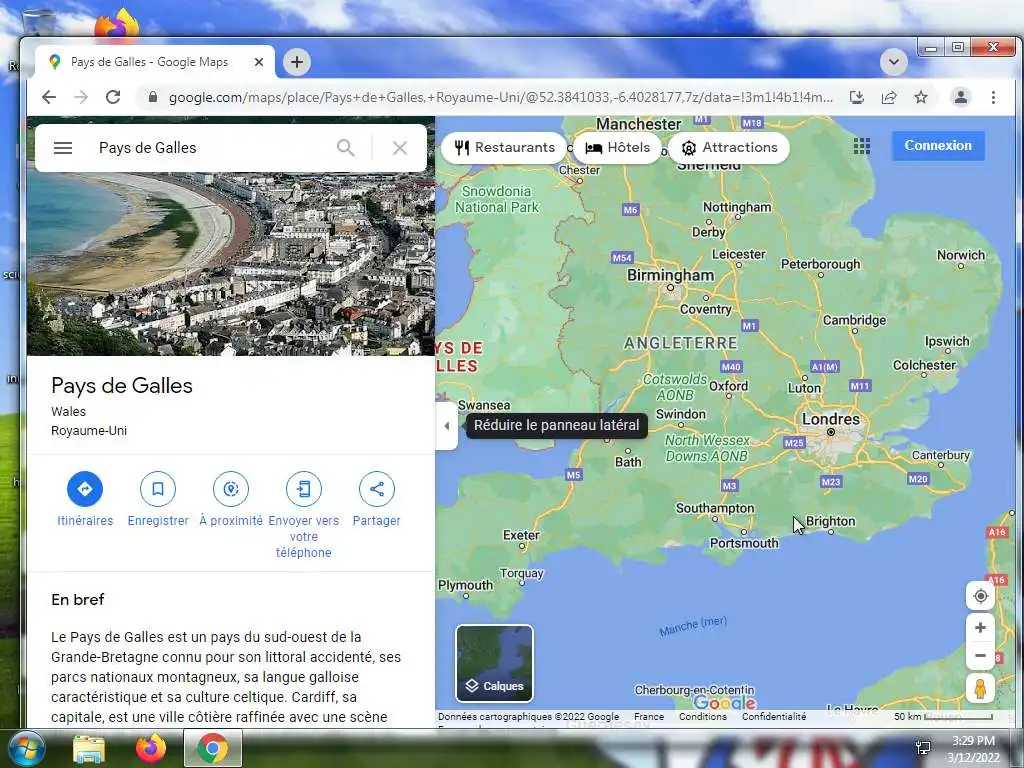Open the Llandudno header photo
Image resolution: width=1024 pixels, height=768 pixels.
(x=231, y=264)
